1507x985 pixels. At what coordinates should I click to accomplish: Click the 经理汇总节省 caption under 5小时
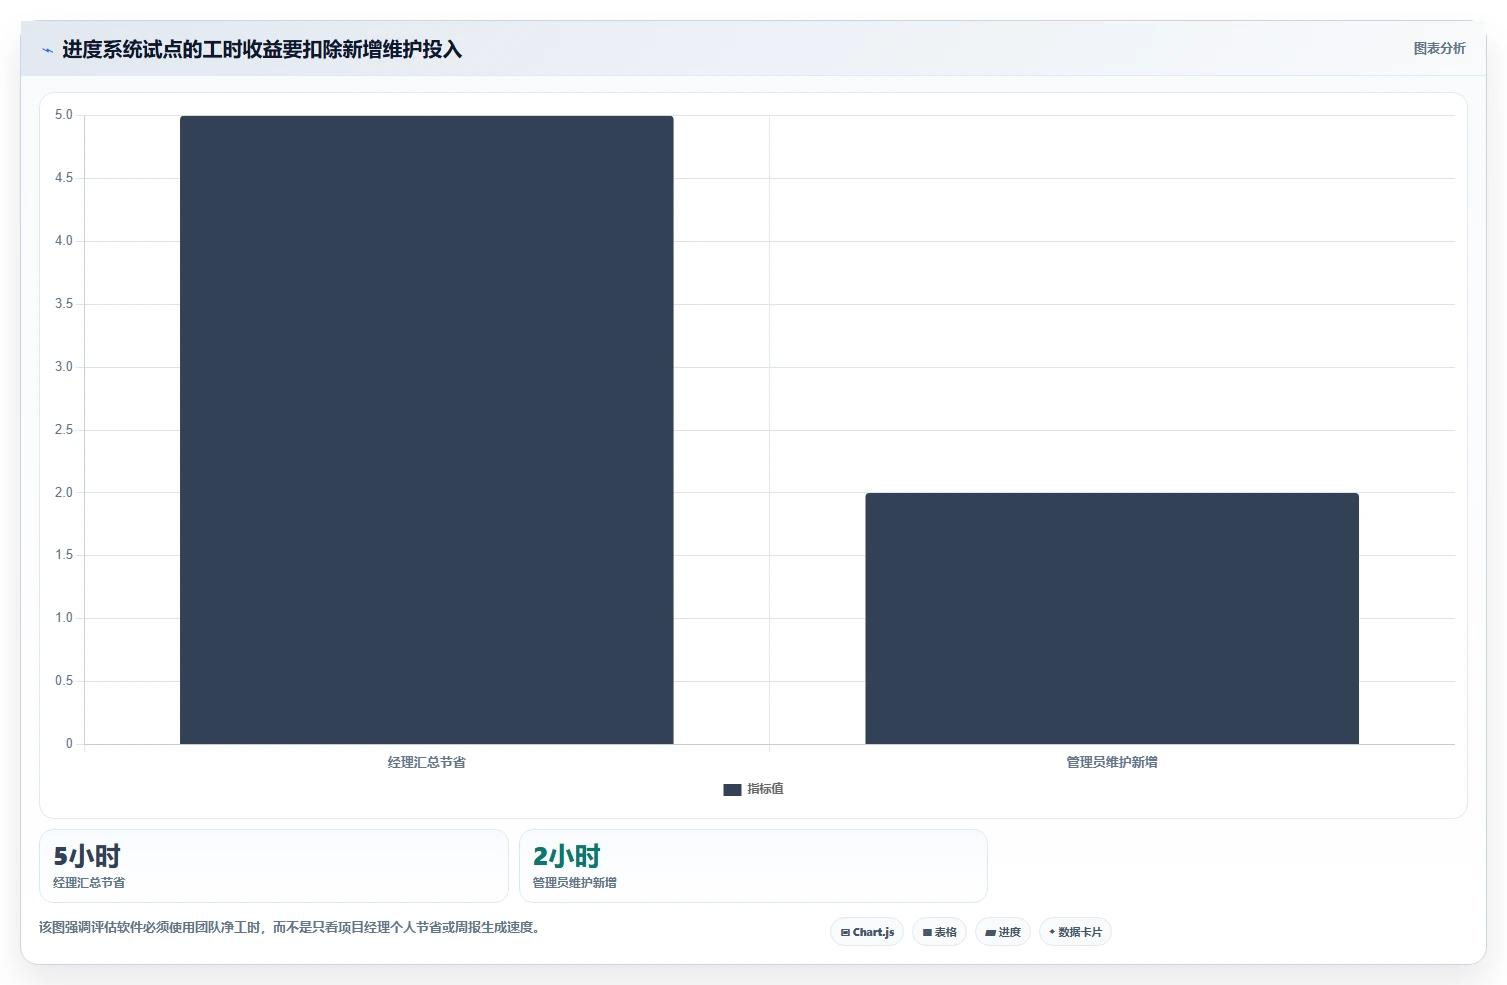click(89, 882)
